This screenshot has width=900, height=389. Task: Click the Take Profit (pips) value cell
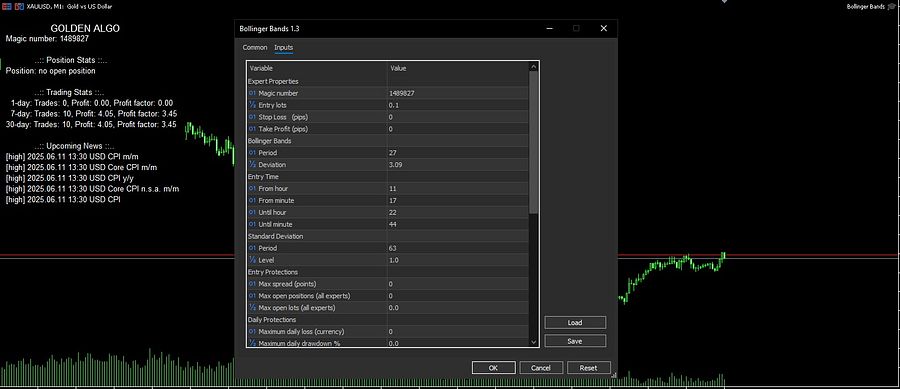point(457,129)
